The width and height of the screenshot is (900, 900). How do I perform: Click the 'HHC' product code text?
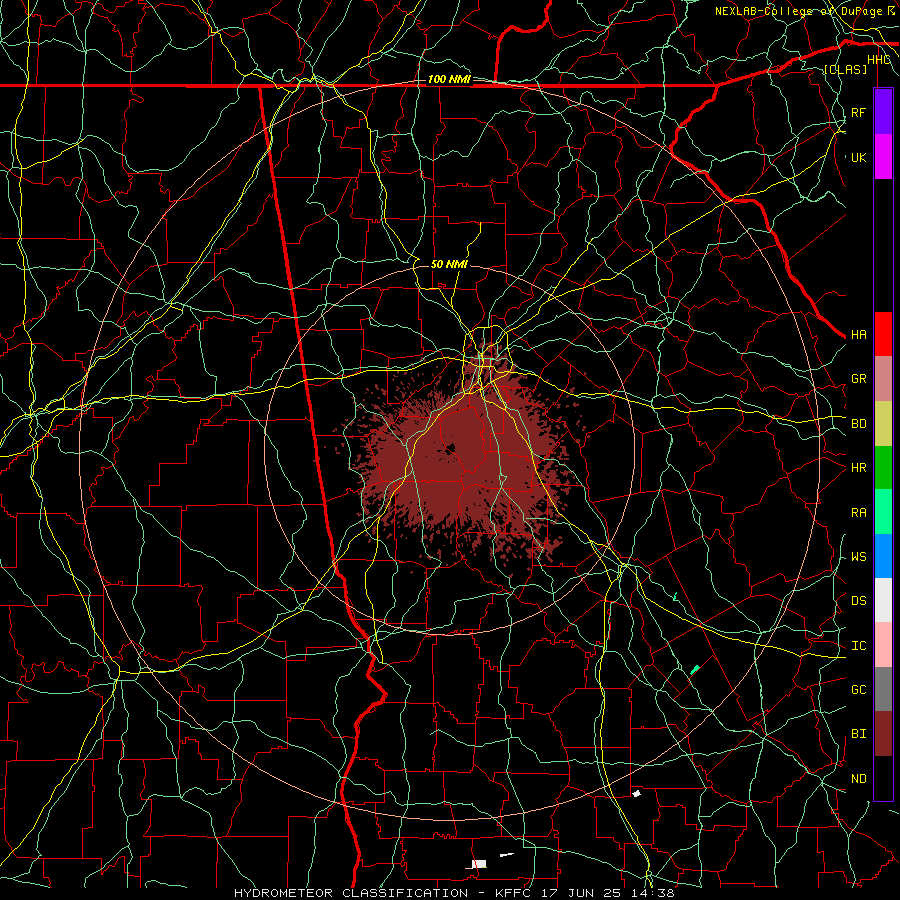879,60
